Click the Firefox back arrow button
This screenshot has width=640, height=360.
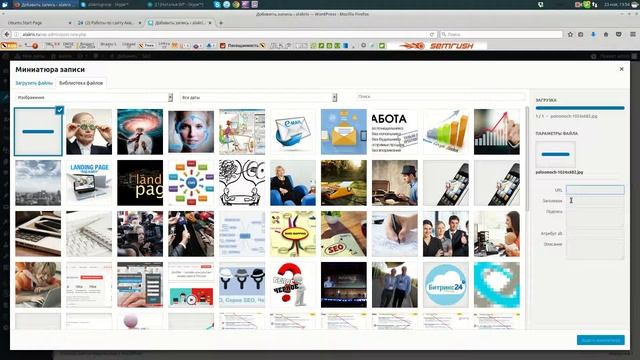pos(7,35)
